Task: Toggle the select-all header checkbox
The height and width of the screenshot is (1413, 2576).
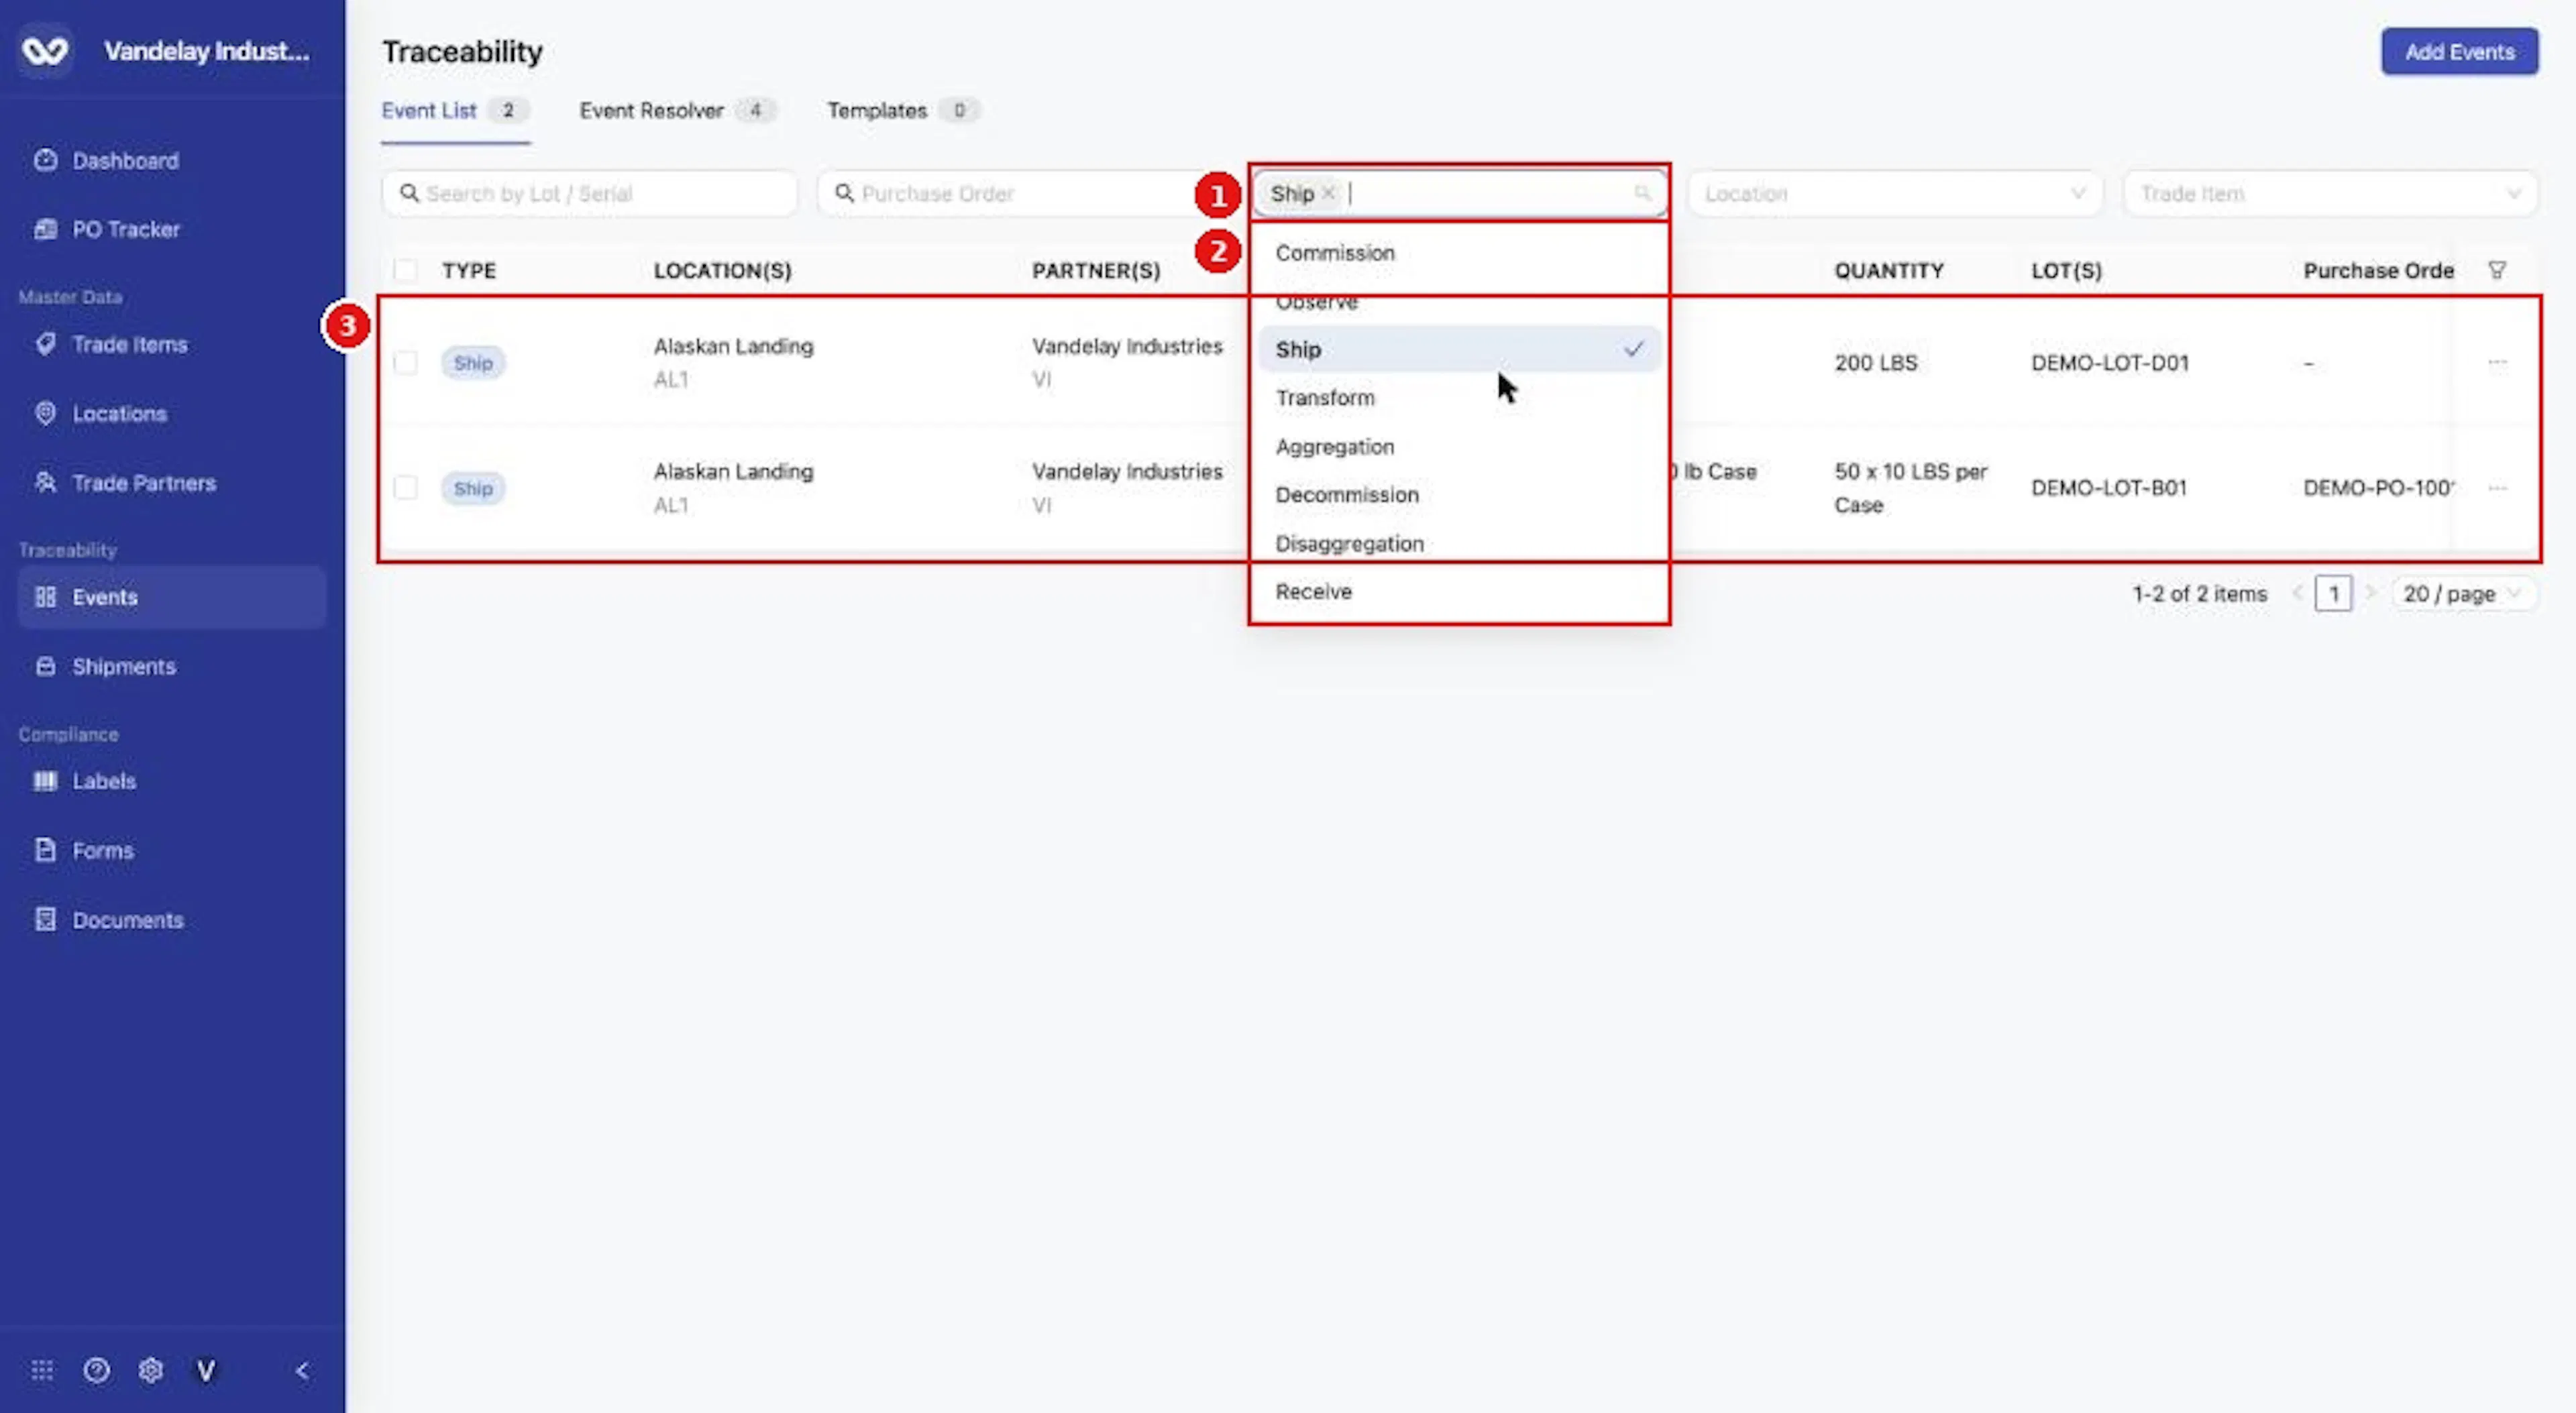Action: point(405,270)
